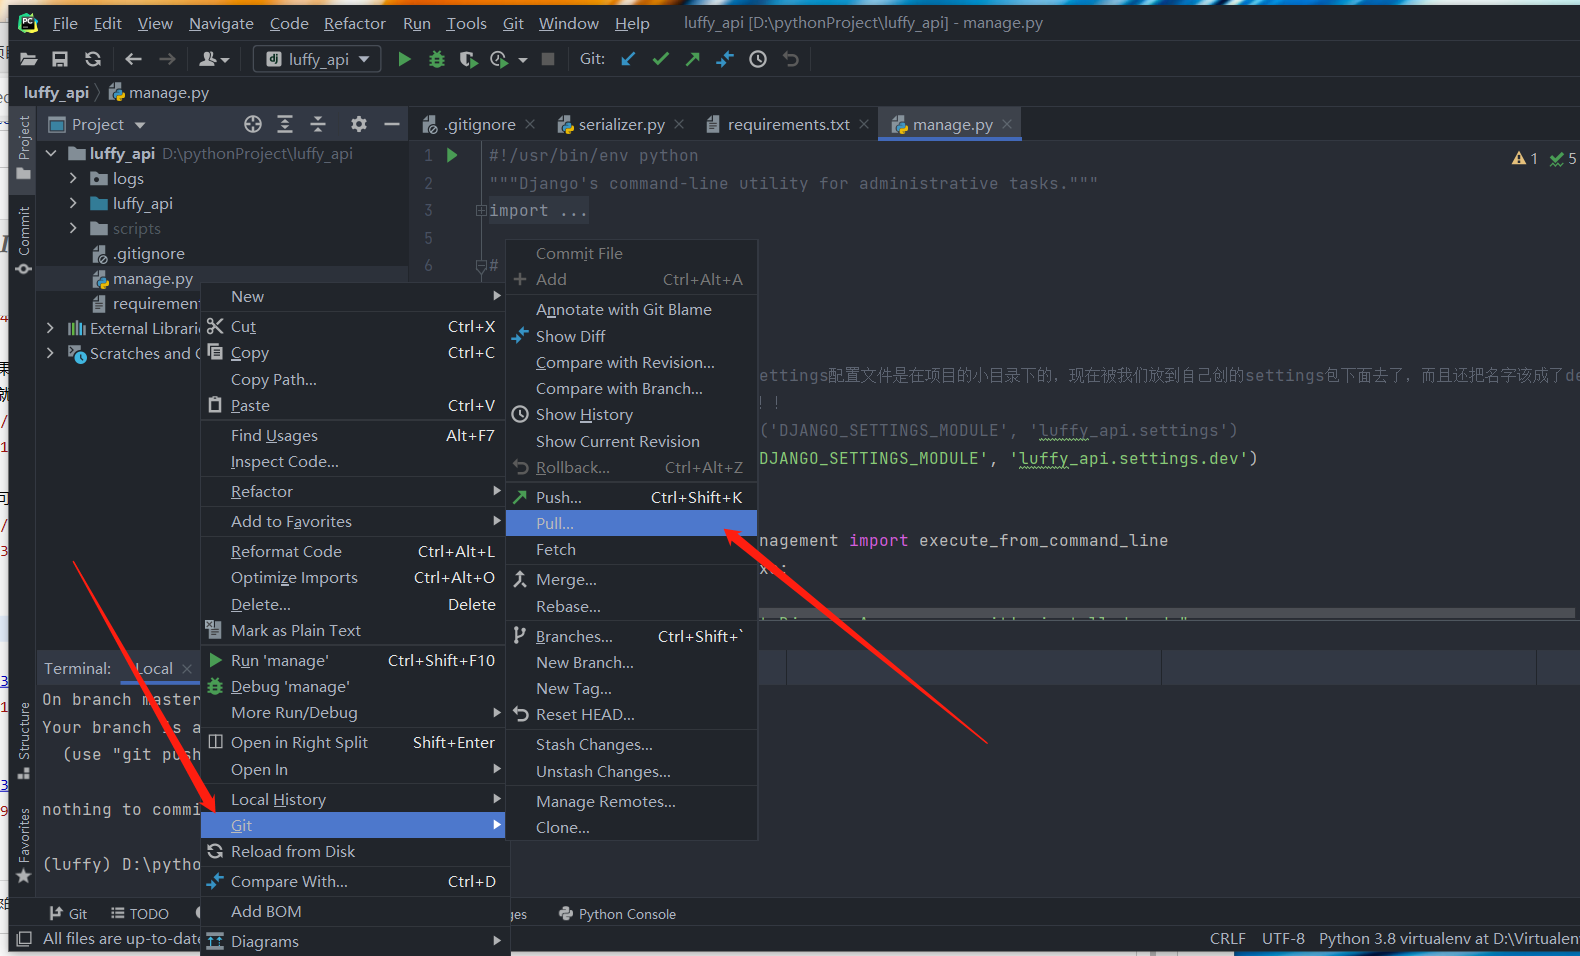Select Show History in the Git submenu
The width and height of the screenshot is (1580, 956).
(x=632, y=415)
